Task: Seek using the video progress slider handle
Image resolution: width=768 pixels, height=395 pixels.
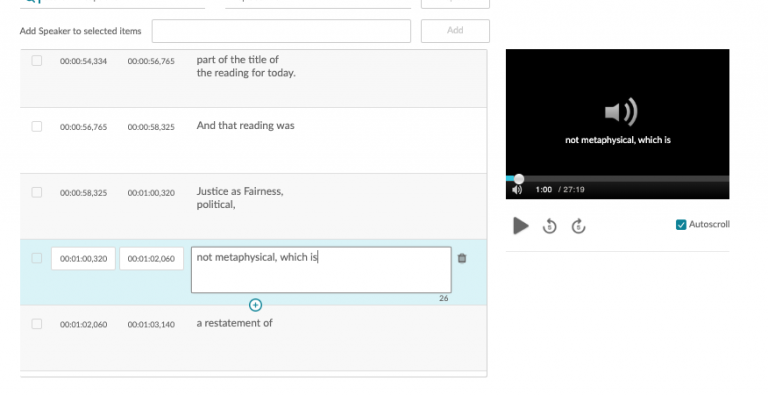Action: (519, 179)
